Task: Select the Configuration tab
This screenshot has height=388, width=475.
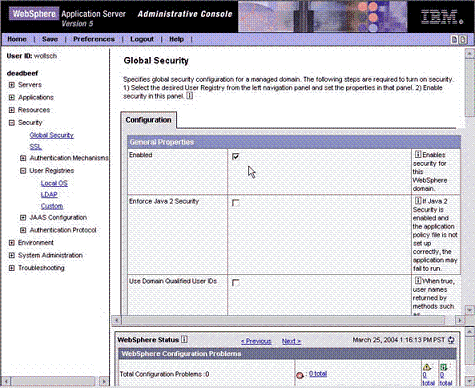Action: point(148,120)
